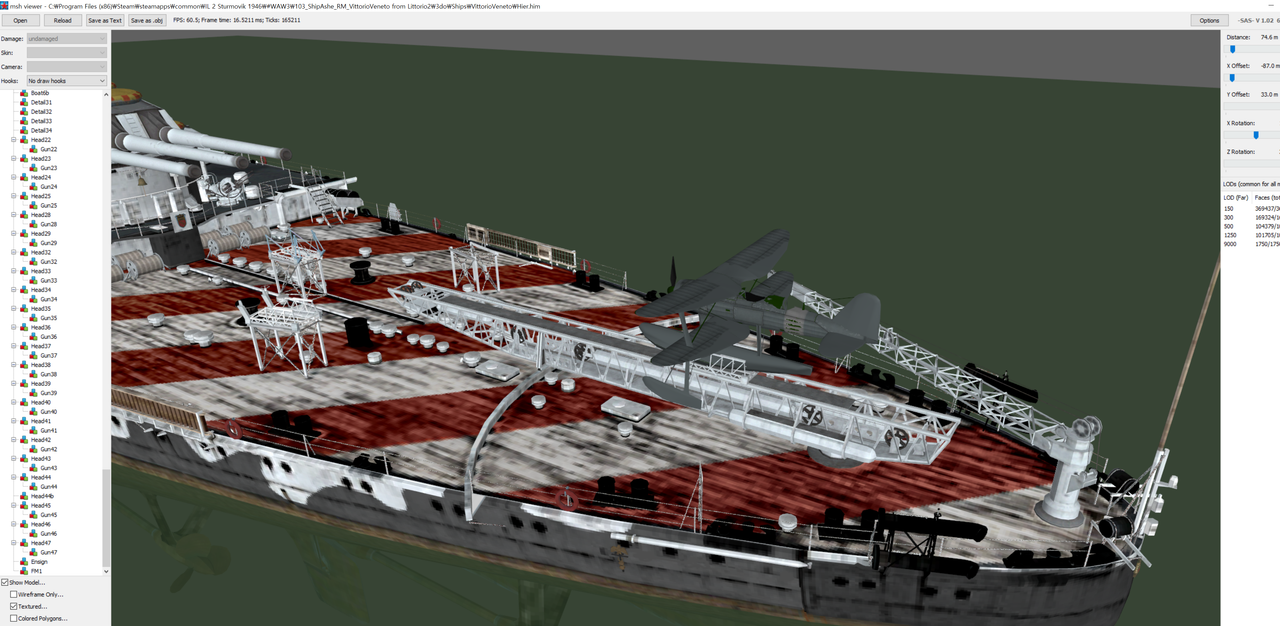The height and width of the screenshot is (626, 1280).
Task: Collapse the Head23 tree node
Action: 14,158
